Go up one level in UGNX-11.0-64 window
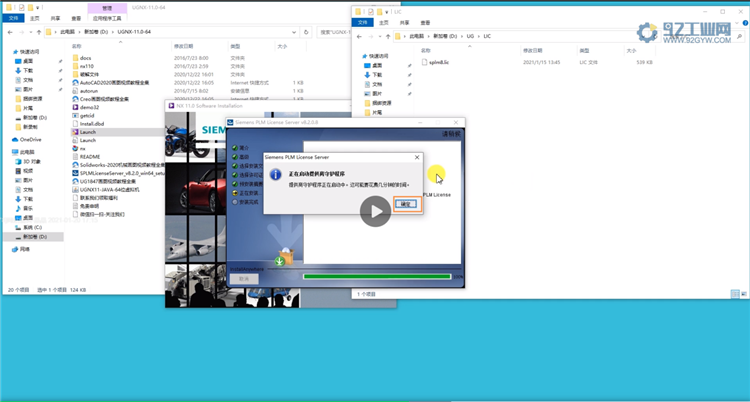Image resolution: width=750 pixels, height=402 pixels. click(x=38, y=32)
